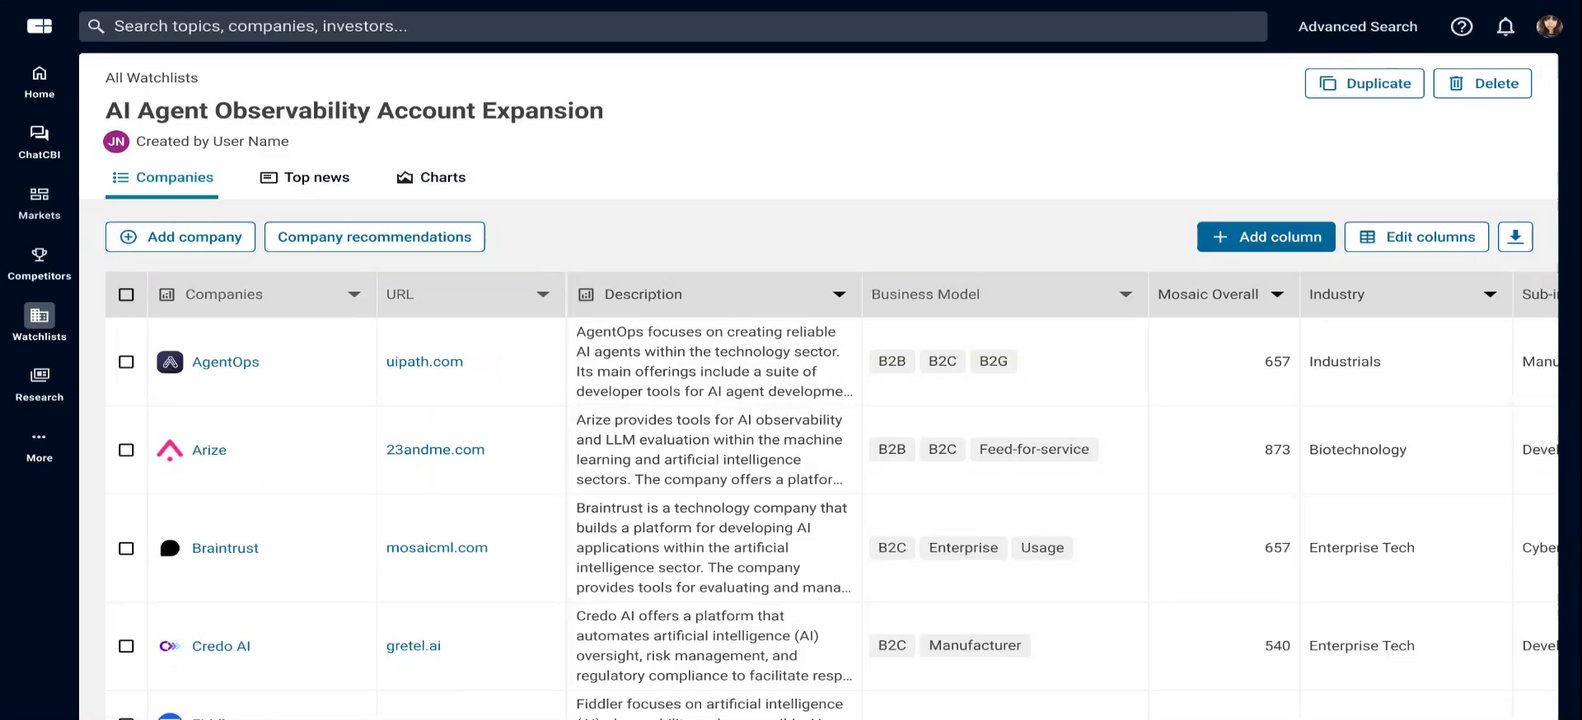Open the help question mark icon
This screenshot has height=720, width=1582.
coord(1461,27)
